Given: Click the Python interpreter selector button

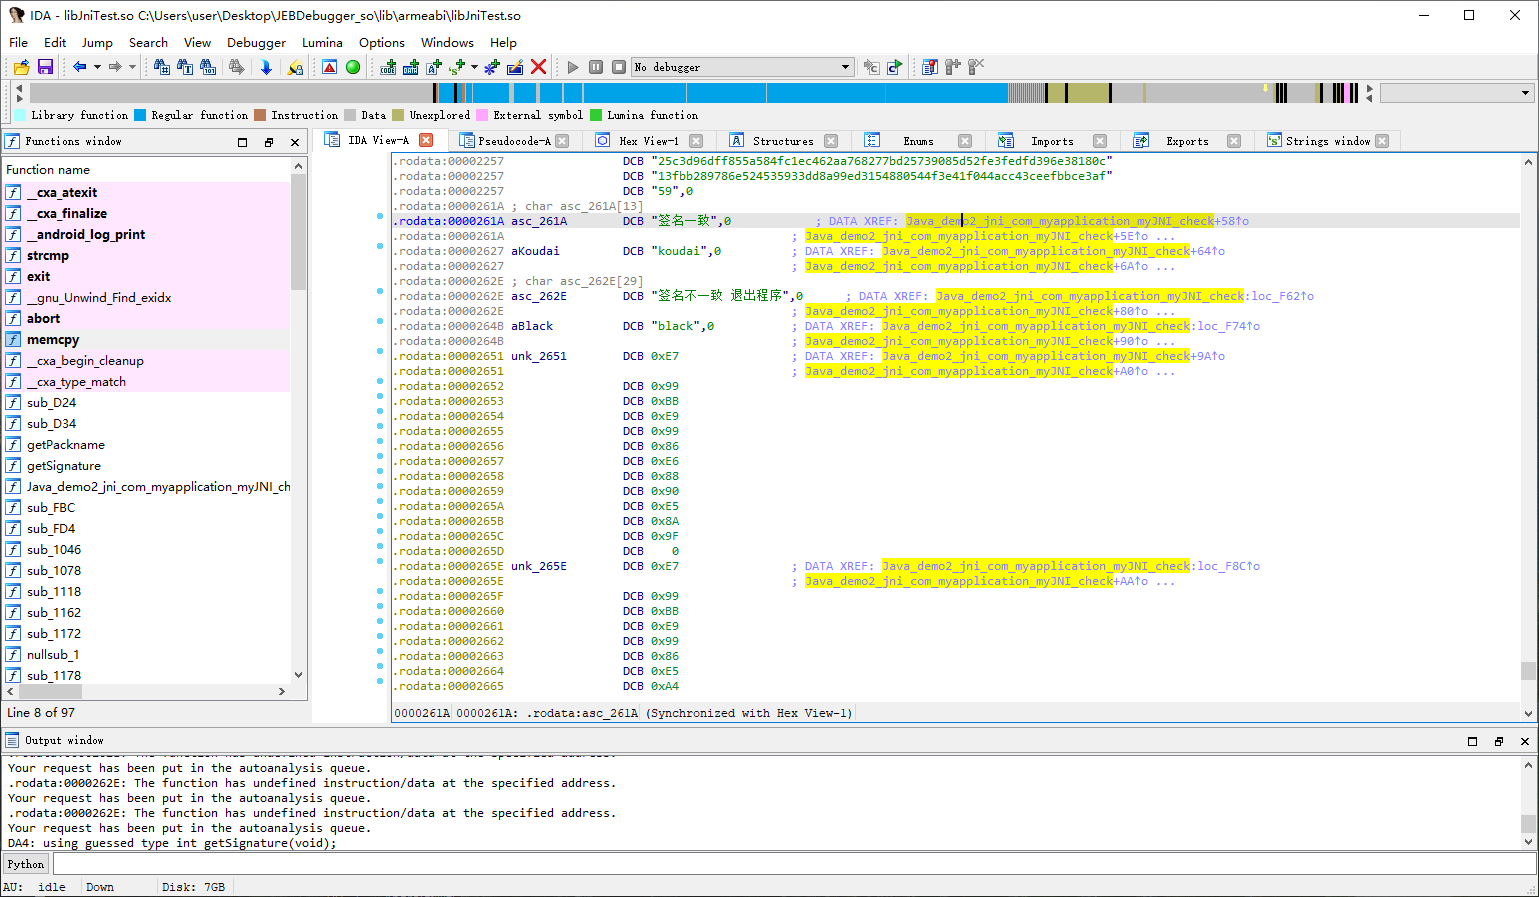Looking at the screenshot, I should tap(26, 864).
